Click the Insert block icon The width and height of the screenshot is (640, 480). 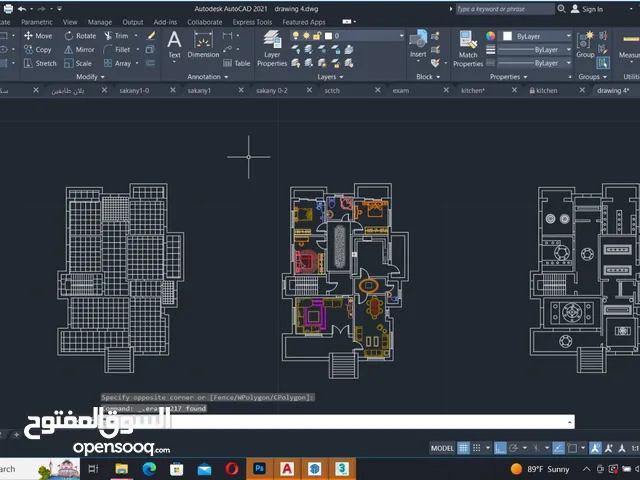tap(418, 43)
